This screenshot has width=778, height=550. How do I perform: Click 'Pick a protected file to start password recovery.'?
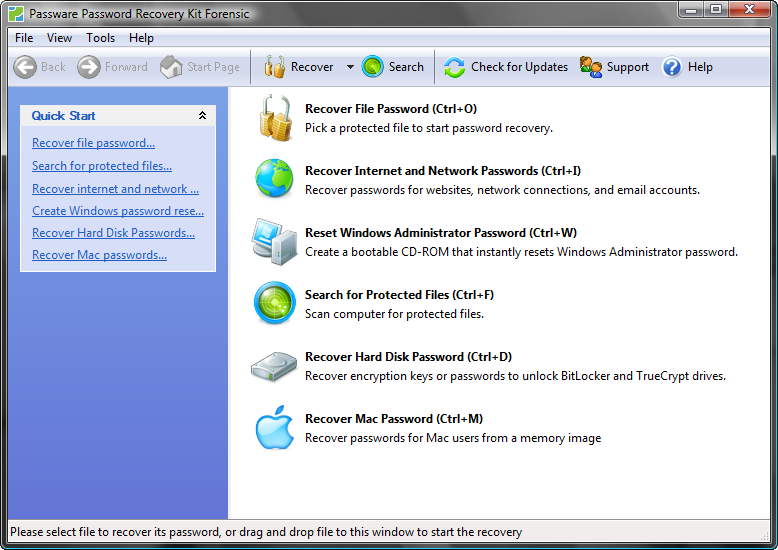click(x=429, y=128)
